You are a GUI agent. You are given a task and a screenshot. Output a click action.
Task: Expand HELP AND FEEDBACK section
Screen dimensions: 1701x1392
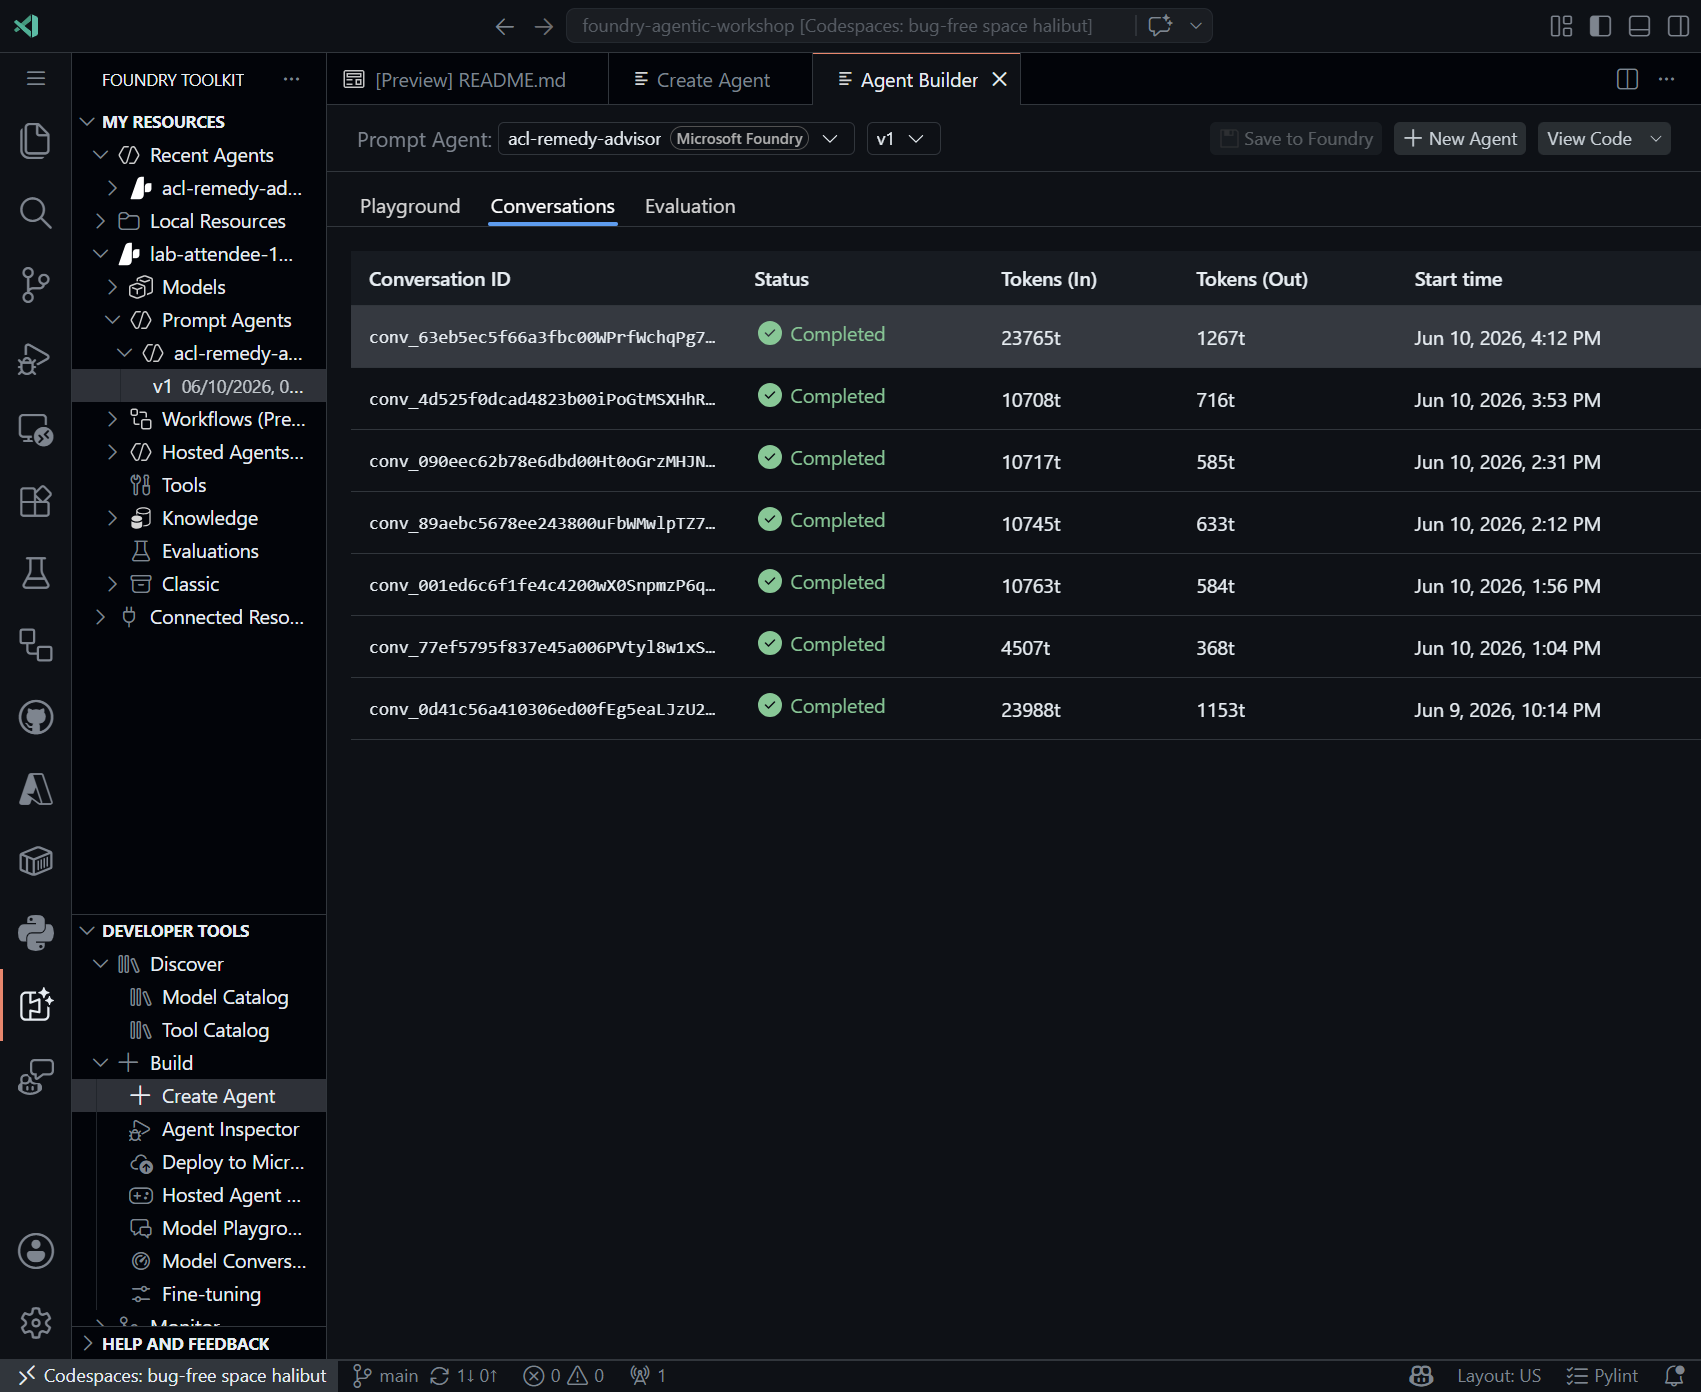[x=199, y=1344]
